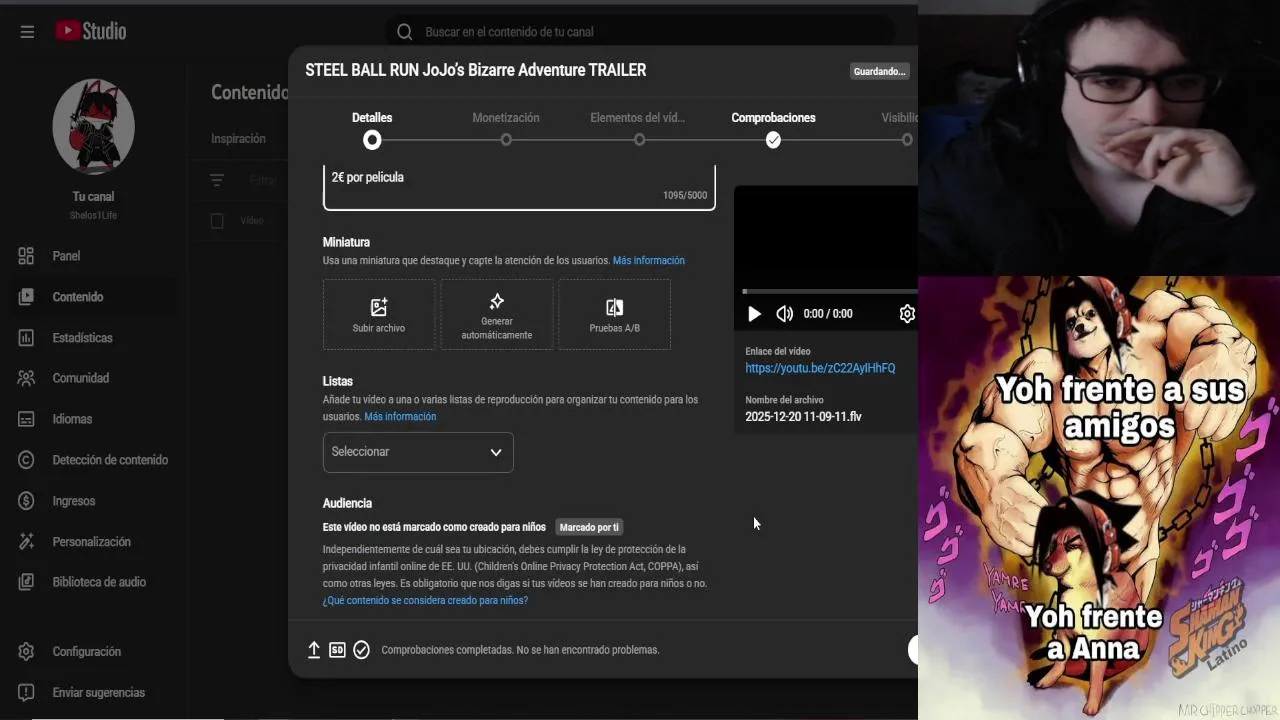Click the channel avatar picture
Screen dimensions: 1280x720
[x=93, y=127]
